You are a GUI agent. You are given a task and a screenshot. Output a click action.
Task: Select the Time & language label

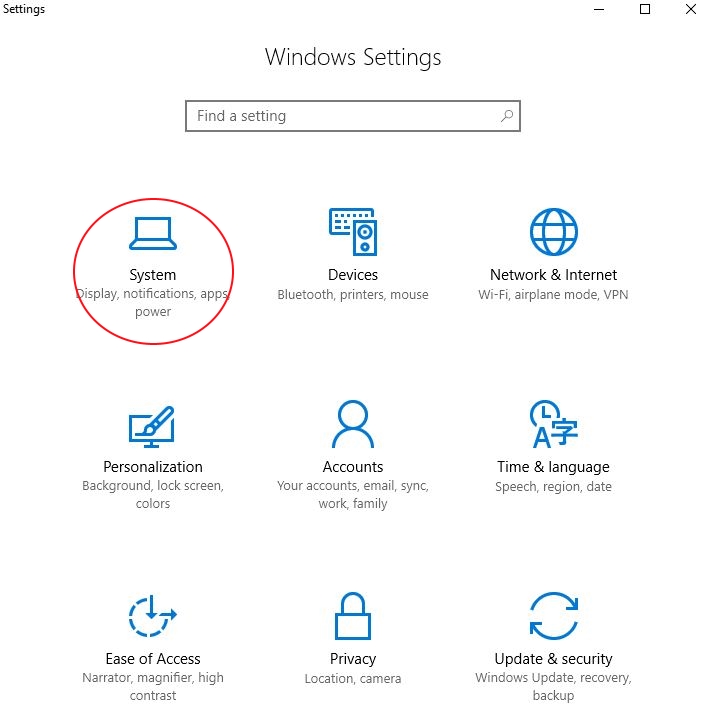click(554, 467)
